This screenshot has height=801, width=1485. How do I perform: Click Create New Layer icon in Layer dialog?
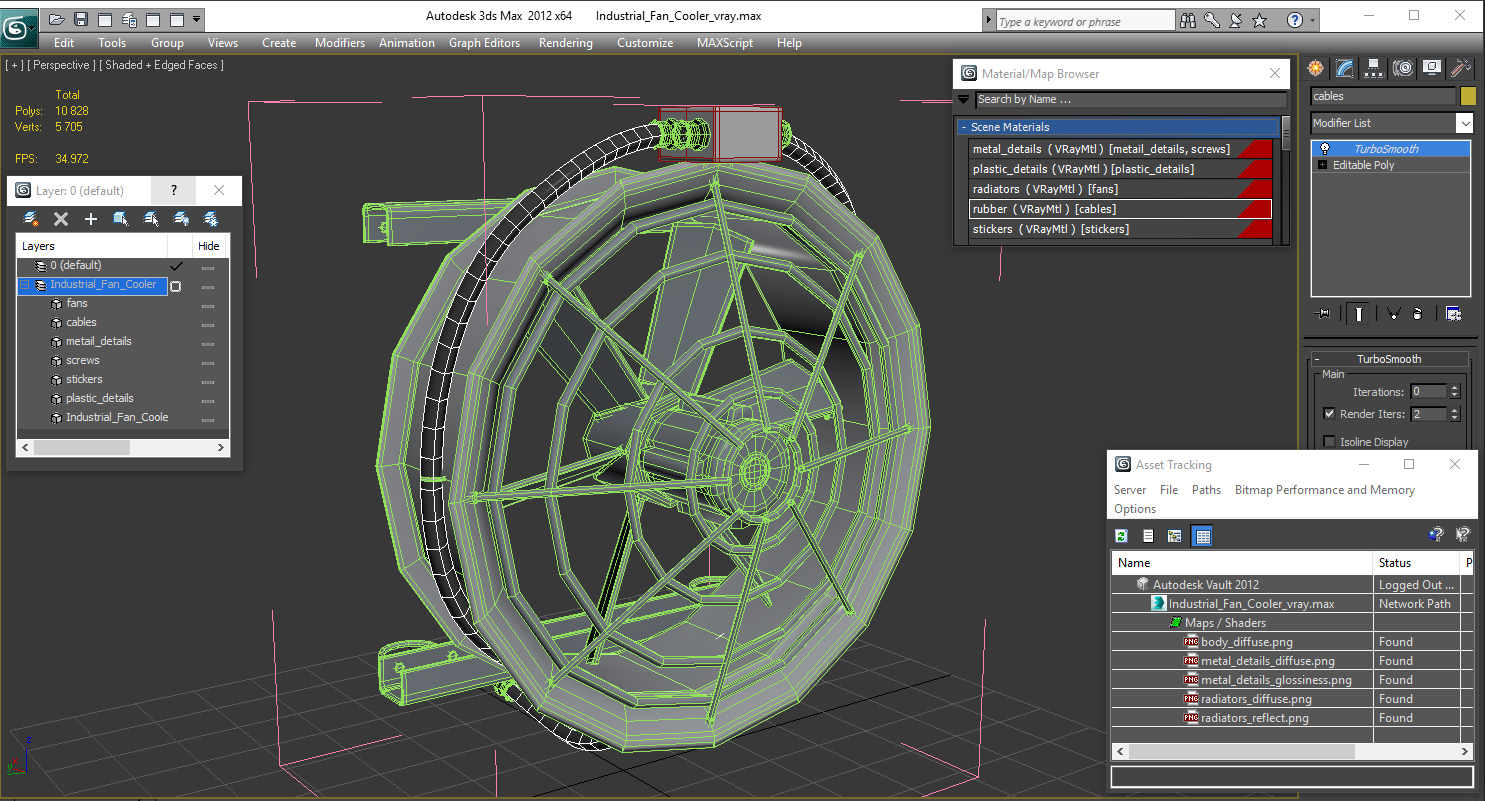pyautogui.click(x=31, y=219)
